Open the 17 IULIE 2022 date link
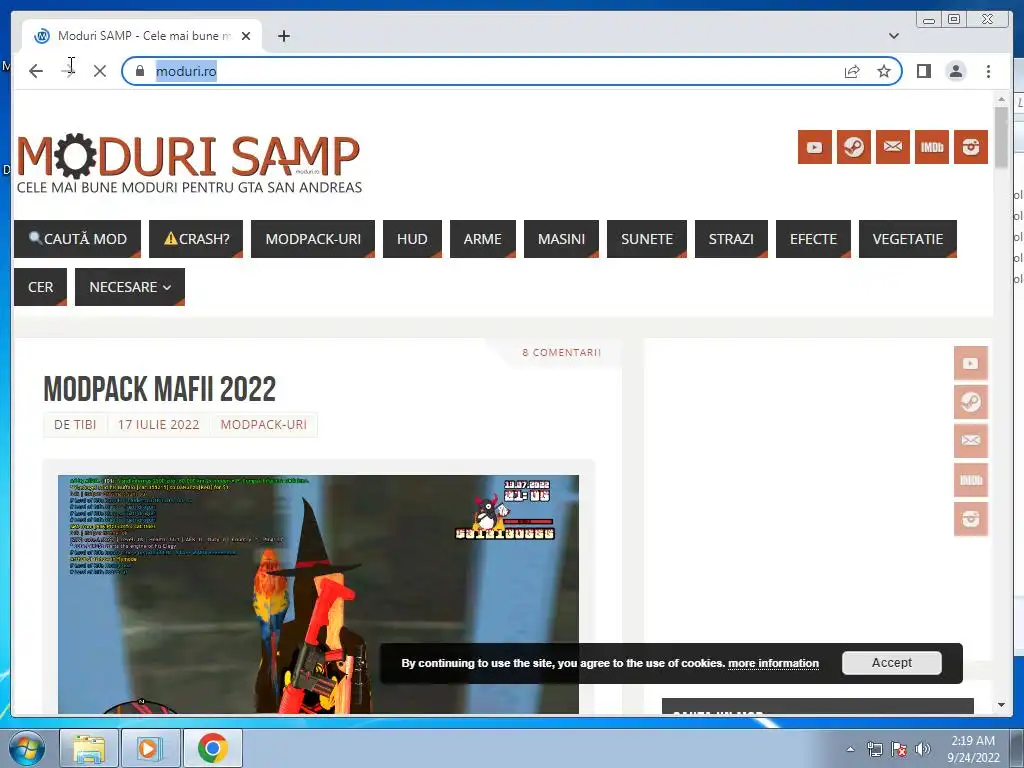Image resolution: width=1024 pixels, height=768 pixels. point(159,424)
